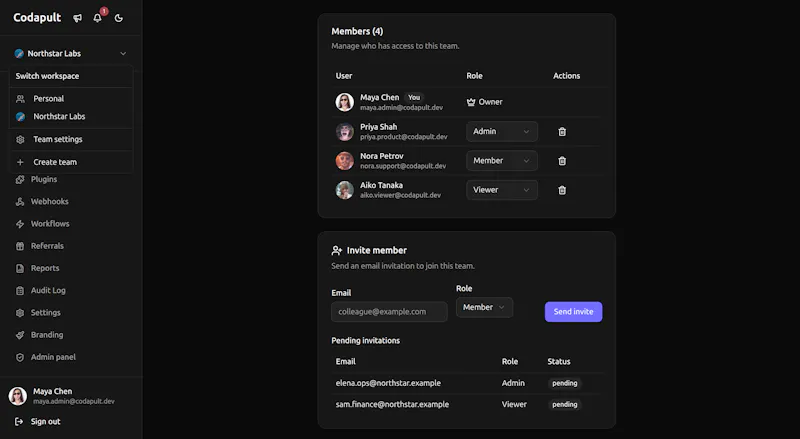
Task: Click the Webhooks sidebar icon
Action: click(20, 202)
